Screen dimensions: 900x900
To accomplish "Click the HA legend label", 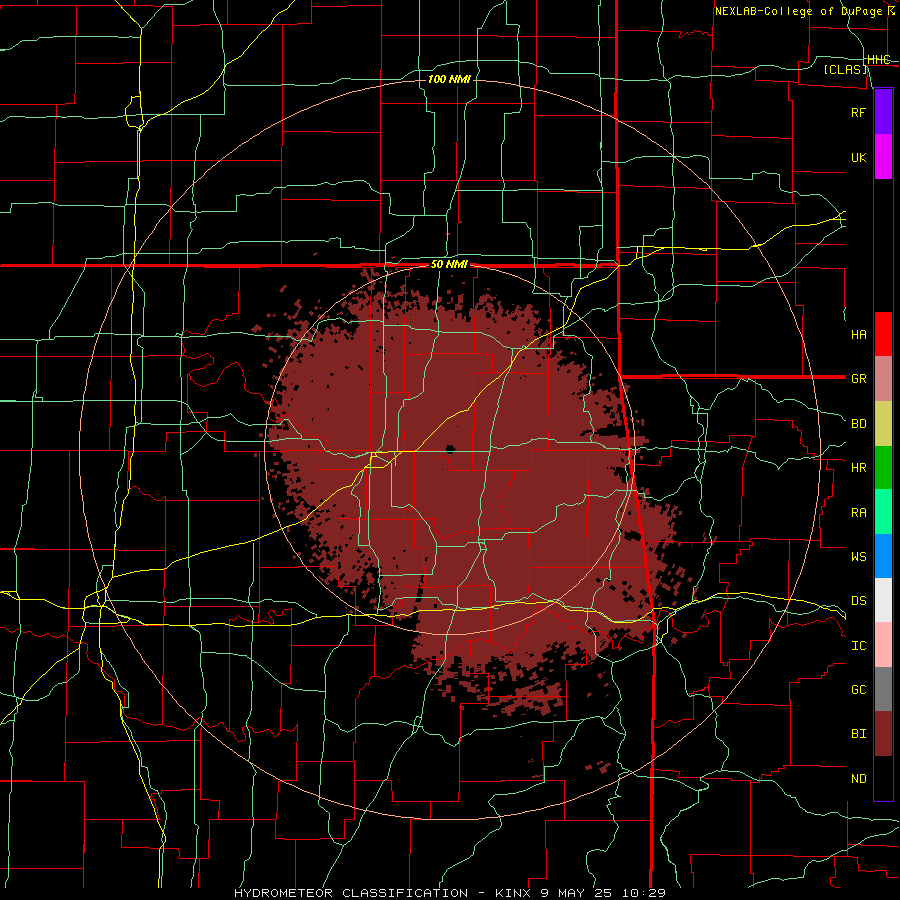I will pos(859,334).
